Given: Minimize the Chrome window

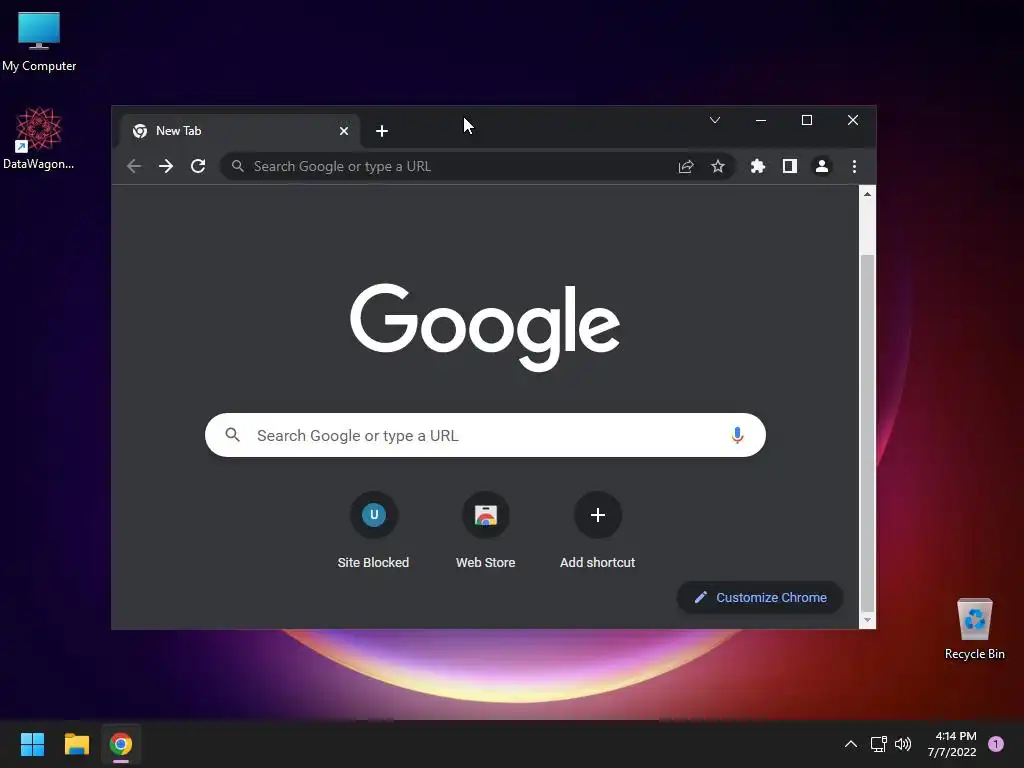Looking at the screenshot, I should tap(761, 120).
